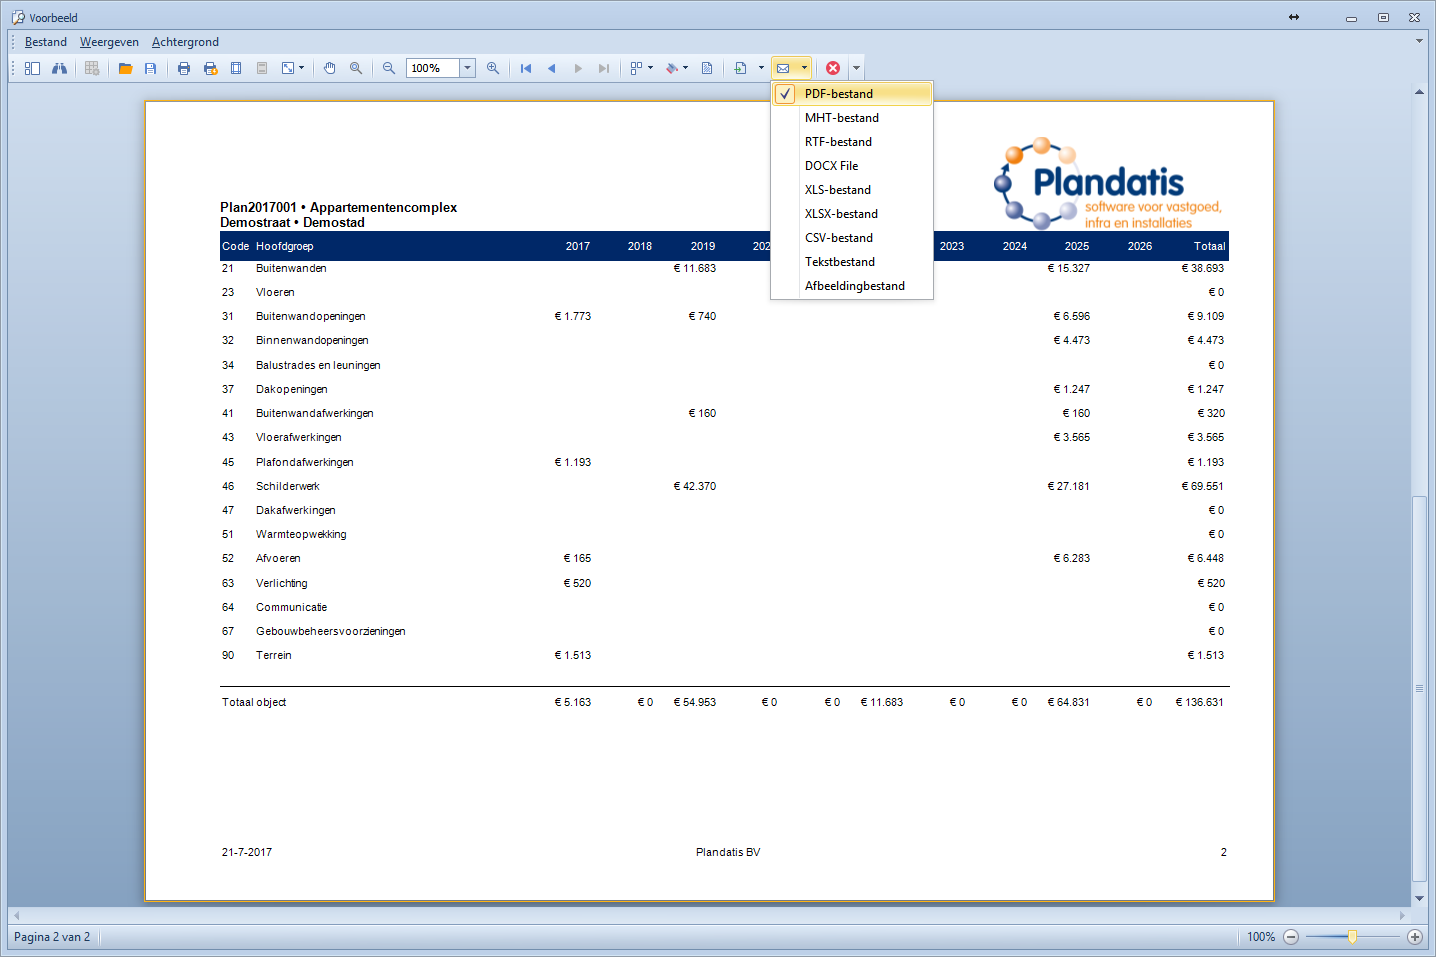
Task: Select the magnifier tool
Action: 356,68
